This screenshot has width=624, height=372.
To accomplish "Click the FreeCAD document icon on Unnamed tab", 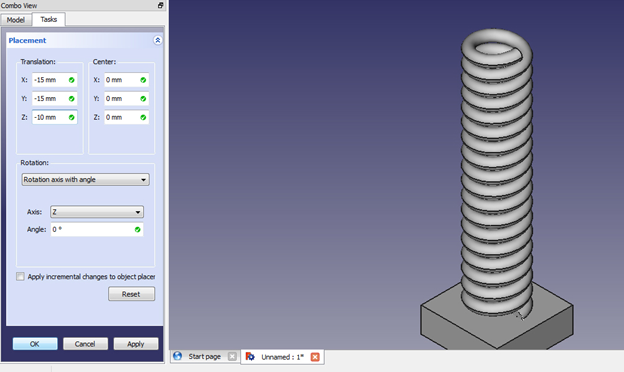I will (x=250, y=356).
